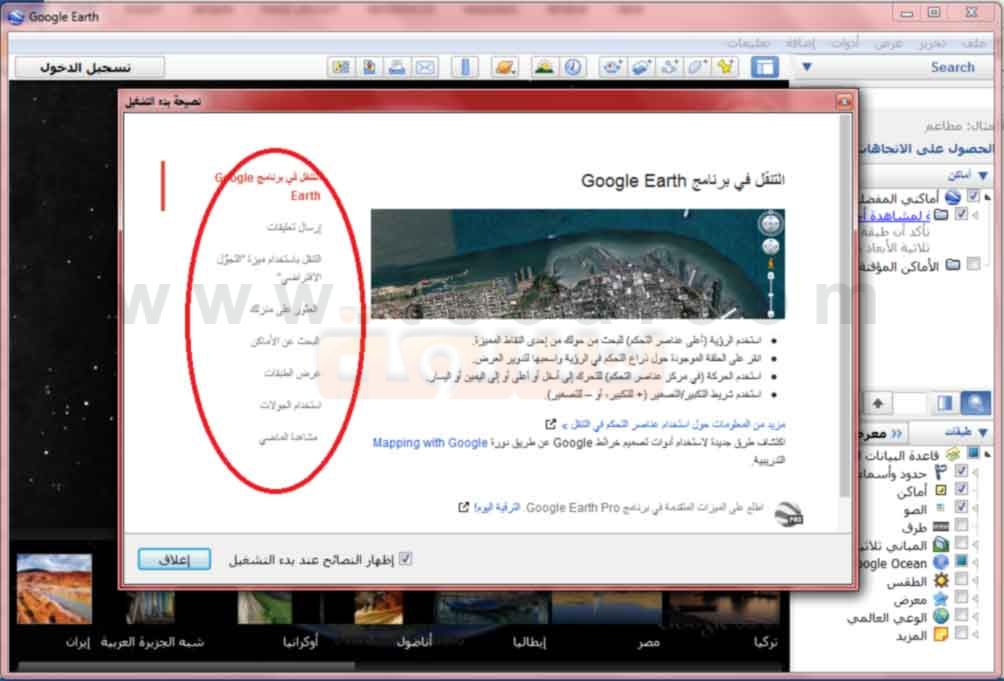Click the Email envelope toolbar icon

pyautogui.click(x=425, y=67)
